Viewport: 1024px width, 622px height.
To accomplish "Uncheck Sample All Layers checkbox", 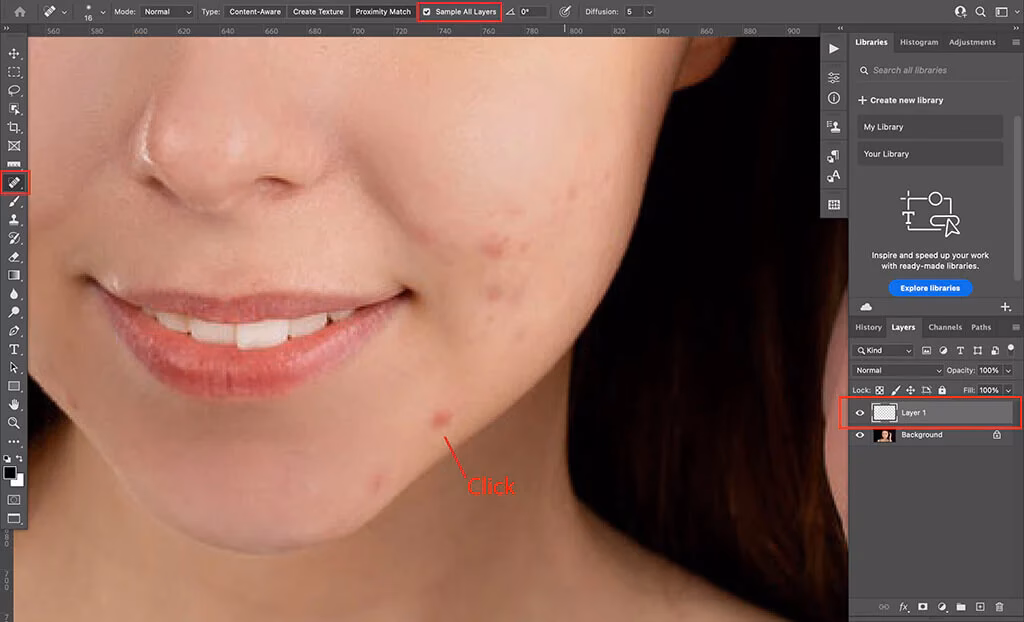I will pos(428,12).
